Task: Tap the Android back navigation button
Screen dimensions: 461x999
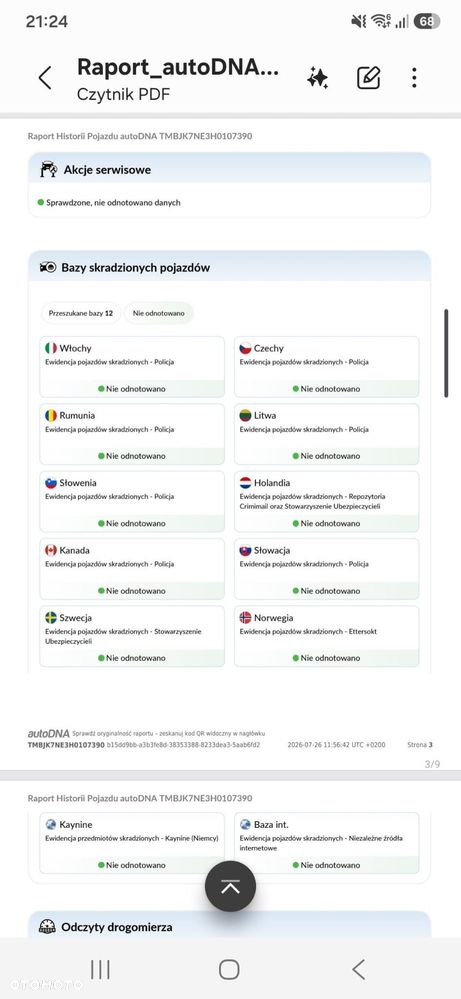Action: pos(358,969)
